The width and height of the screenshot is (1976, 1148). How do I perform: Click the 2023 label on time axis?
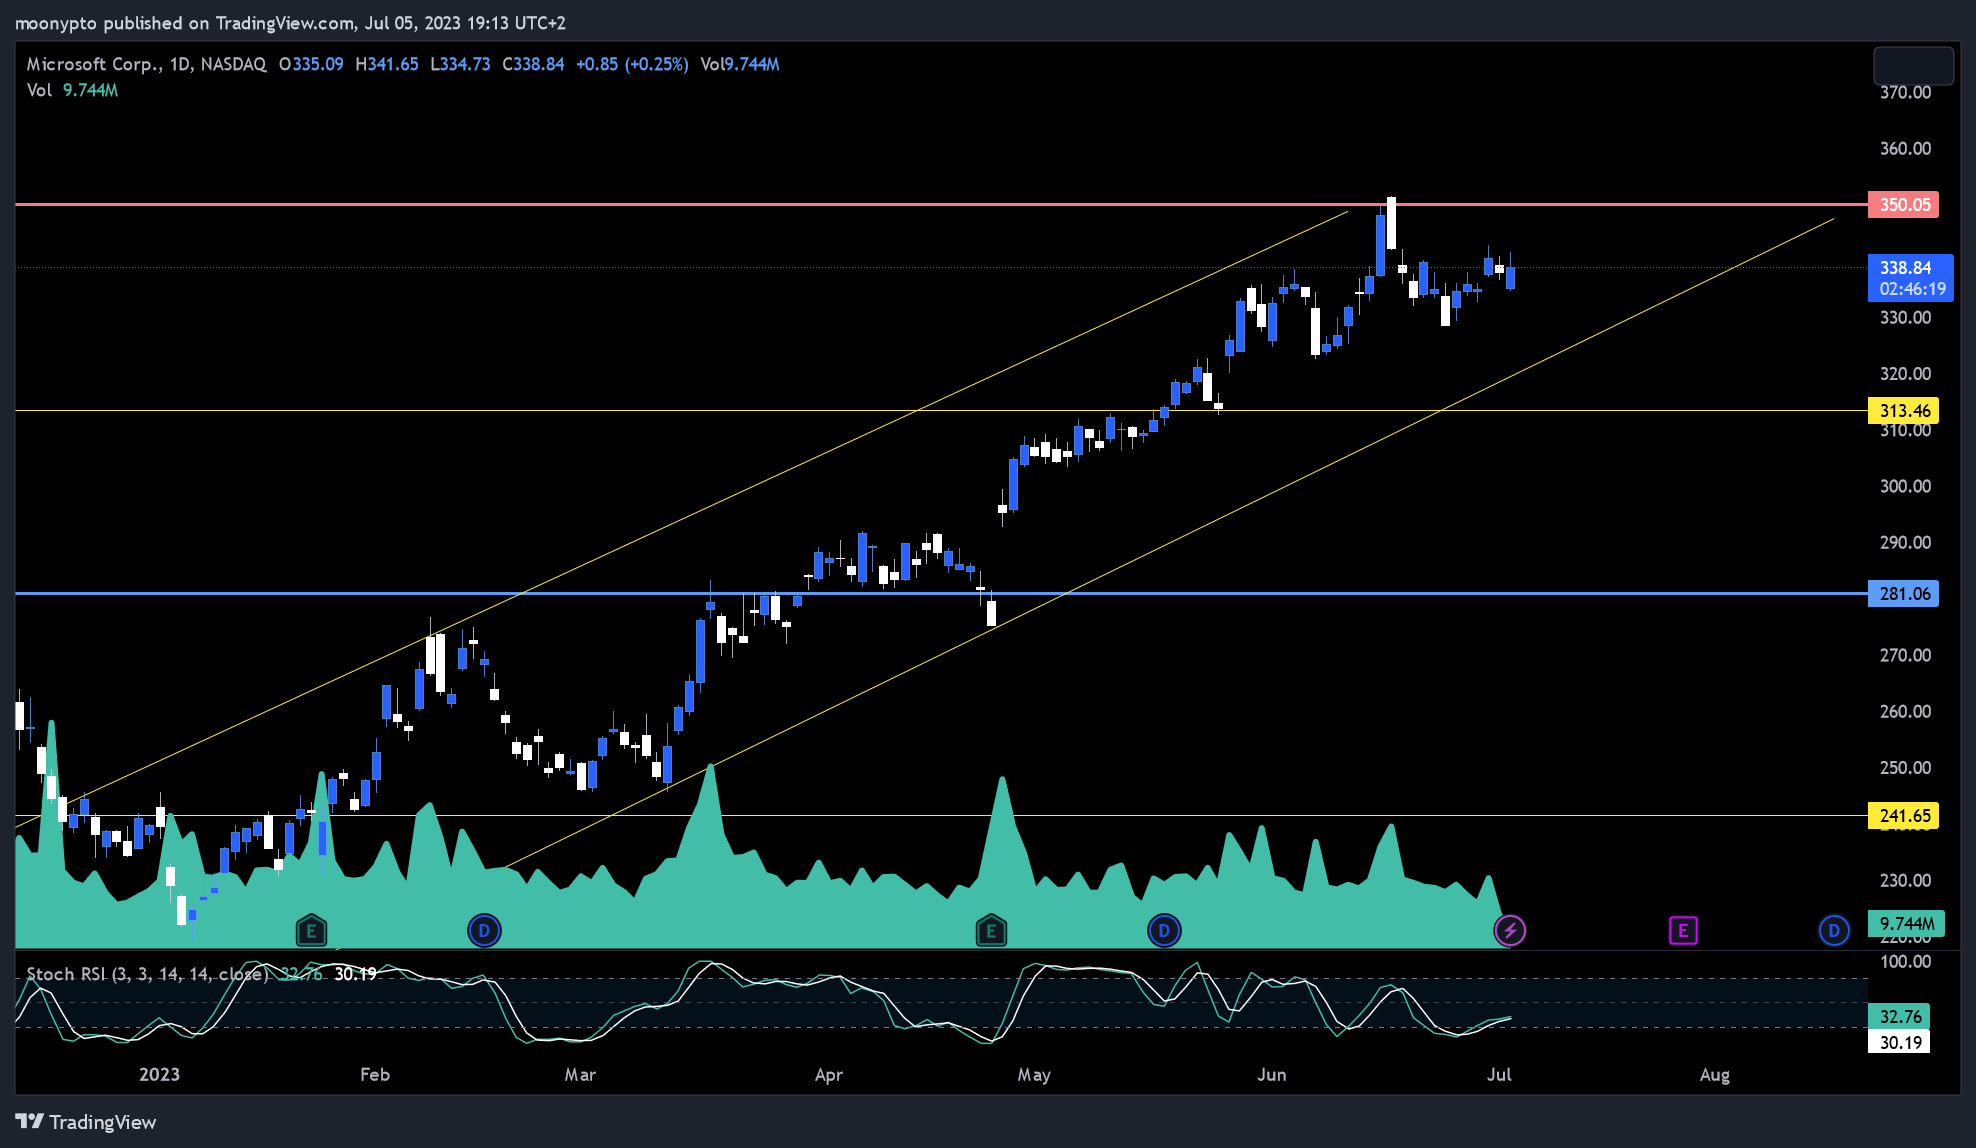click(159, 1075)
